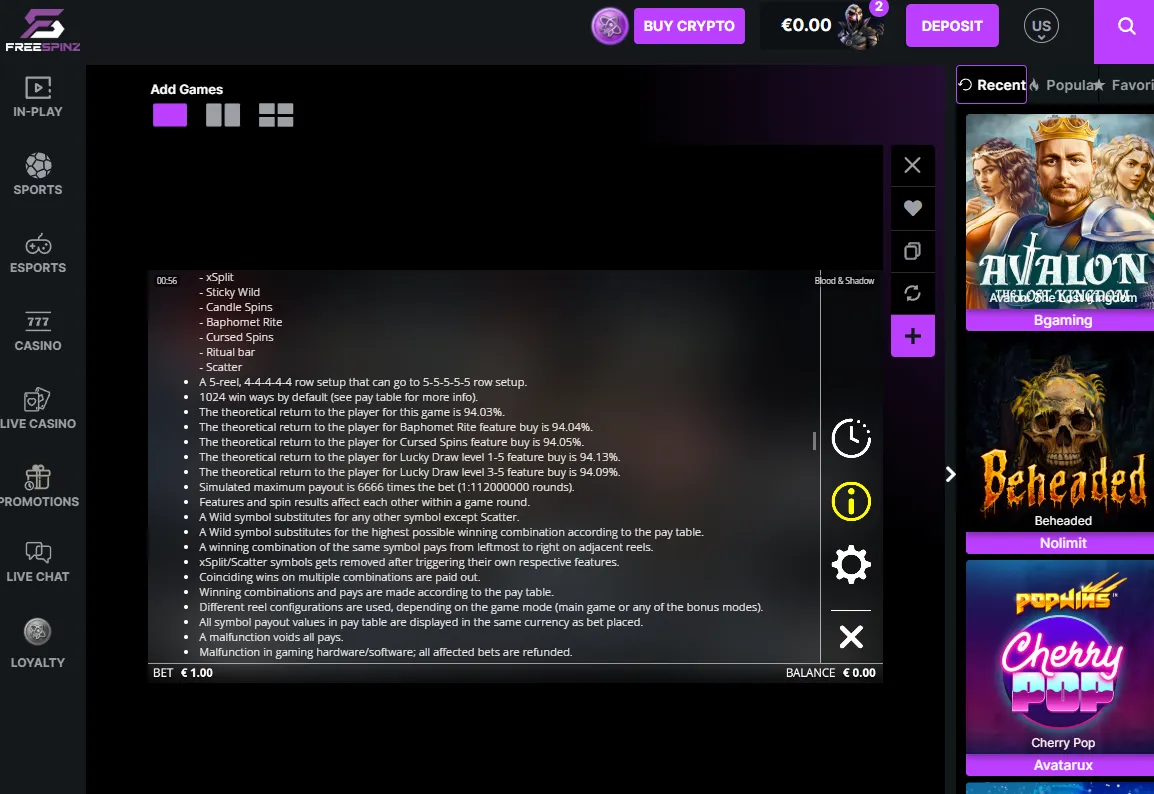This screenshot has height=794, width=1154.
Task: Switch to the Favorites games tab
Action: coord(1124,85)
